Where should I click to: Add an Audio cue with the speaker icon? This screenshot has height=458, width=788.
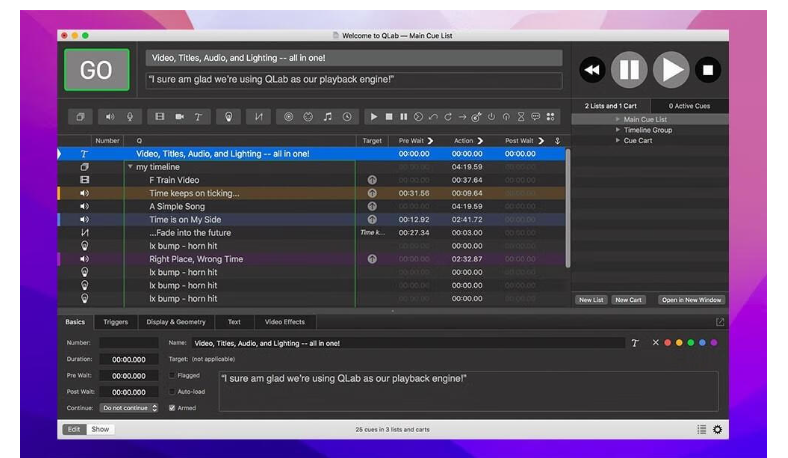click(x=110, y=117)
